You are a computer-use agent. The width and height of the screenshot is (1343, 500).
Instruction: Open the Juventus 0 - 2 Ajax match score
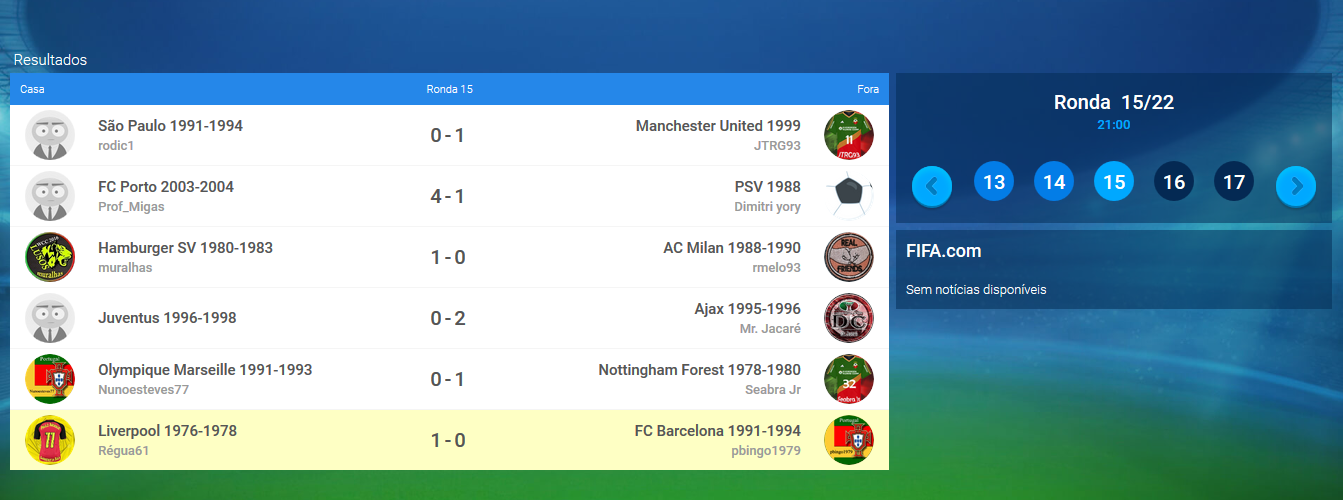447,318
